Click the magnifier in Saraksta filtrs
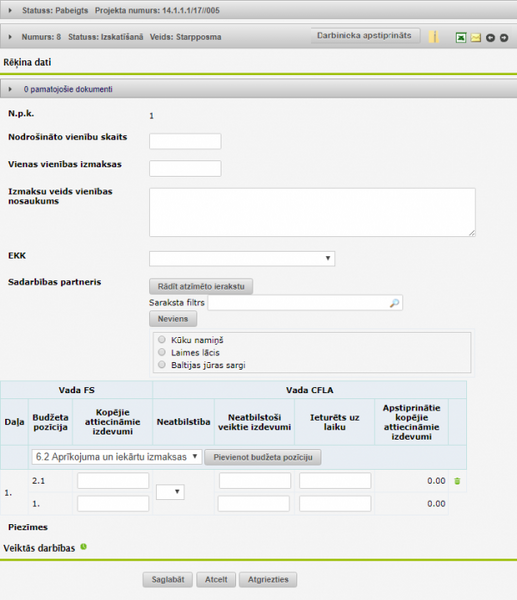The height and width of the screenshot is (600, 517). [x=394, y=303]
